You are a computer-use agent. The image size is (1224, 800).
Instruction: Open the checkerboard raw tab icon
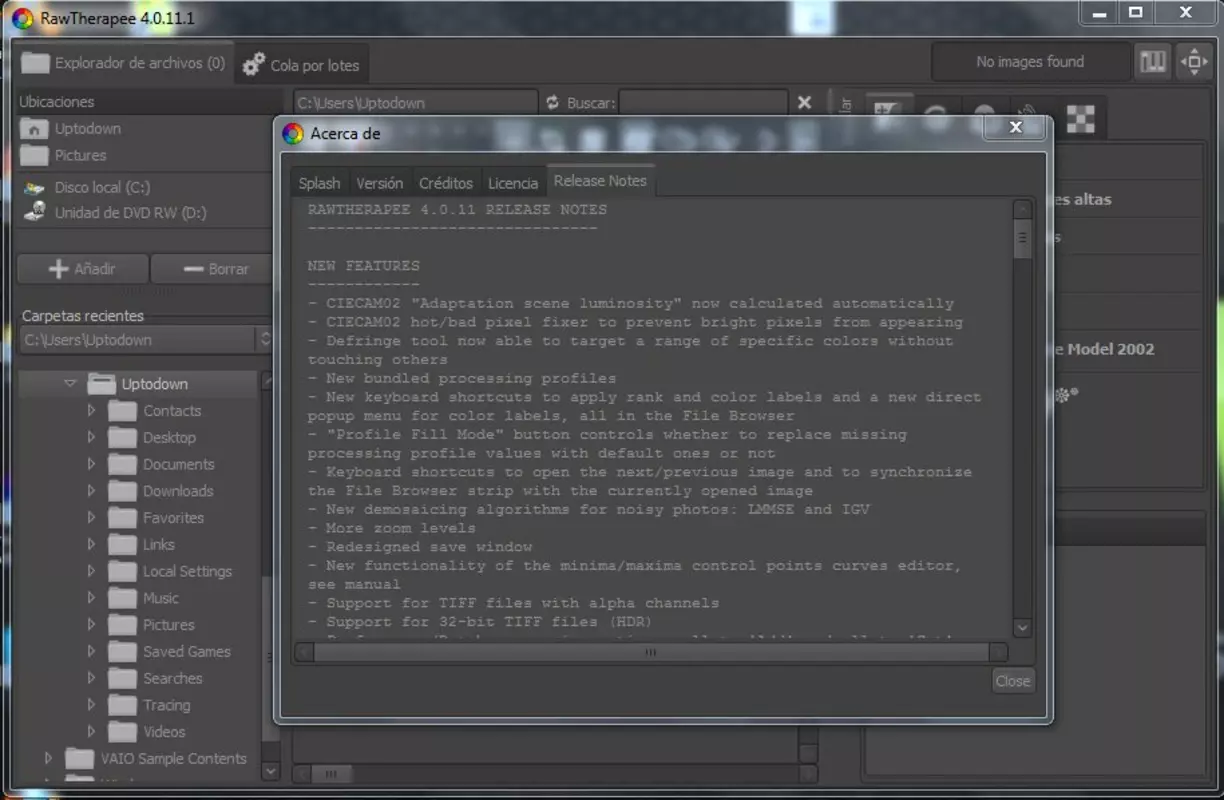click(1080, 119)
